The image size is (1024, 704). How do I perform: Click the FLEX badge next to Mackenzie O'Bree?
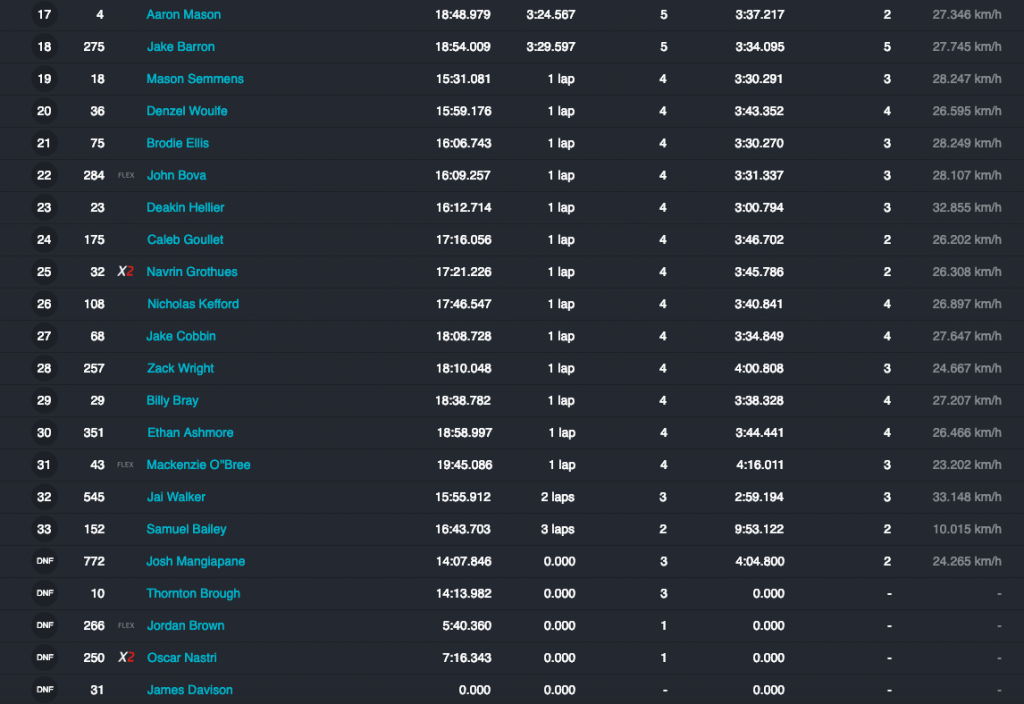coord(126,465)
